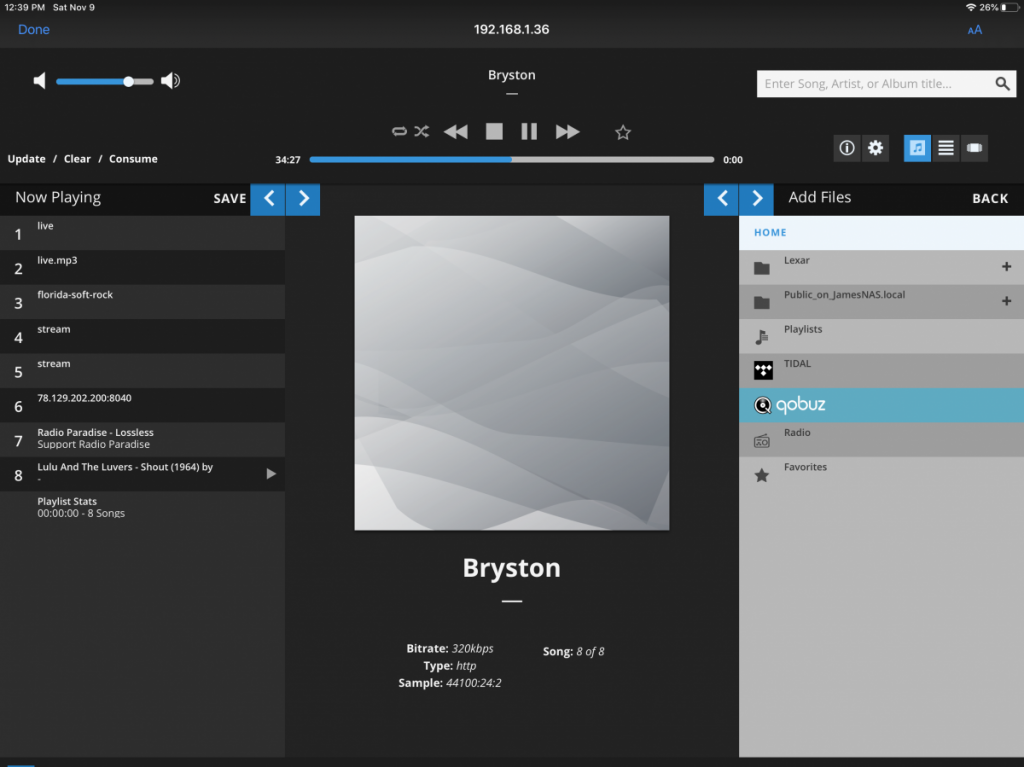
Task: Click left chevron of Add Files panel
Action: point(722,199)
